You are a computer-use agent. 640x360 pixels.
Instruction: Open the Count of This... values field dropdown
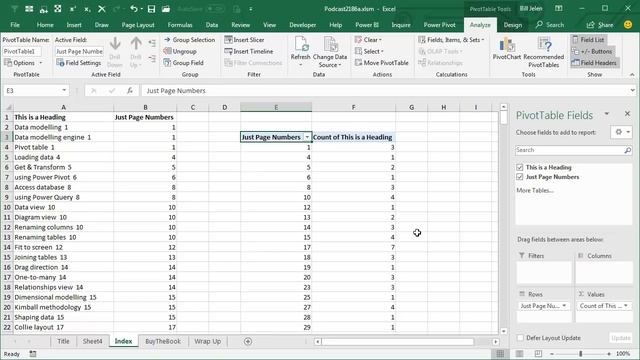coord(626,306)
